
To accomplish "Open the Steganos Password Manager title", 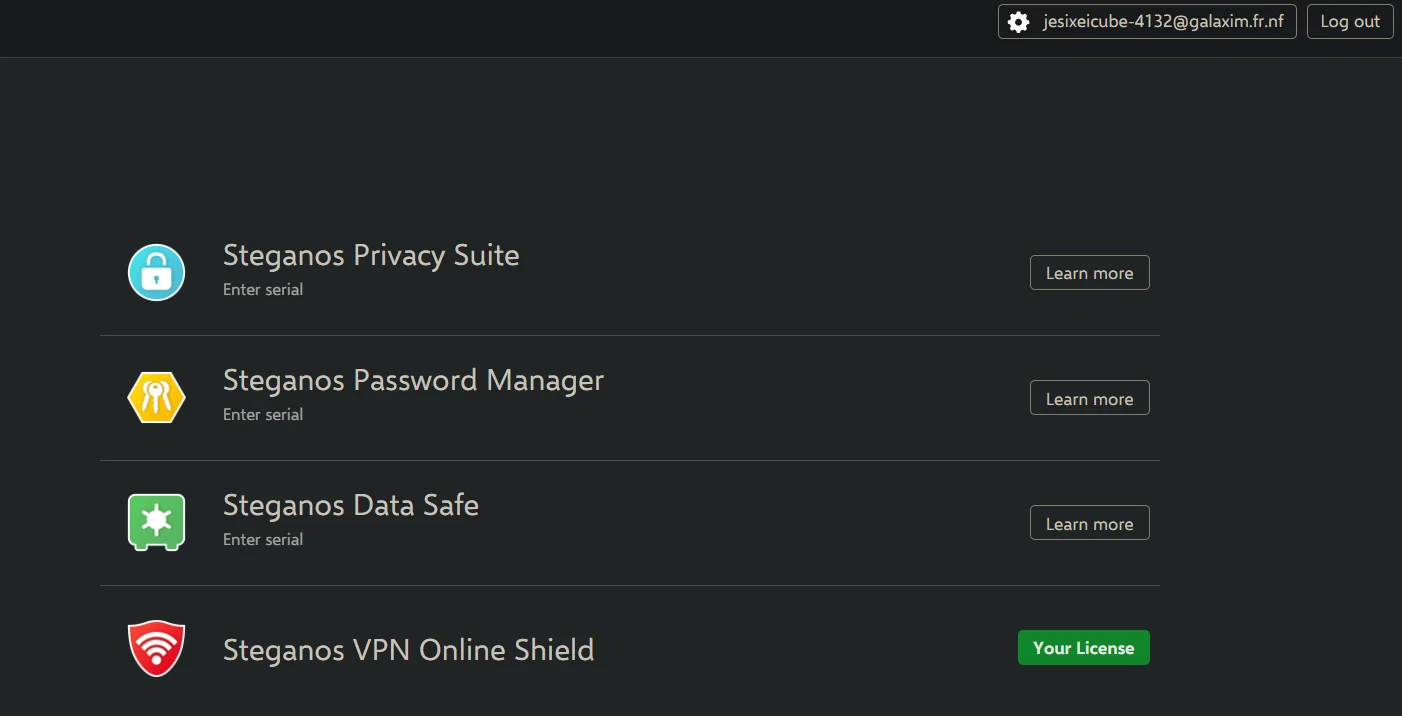I will tap(413, 380).
